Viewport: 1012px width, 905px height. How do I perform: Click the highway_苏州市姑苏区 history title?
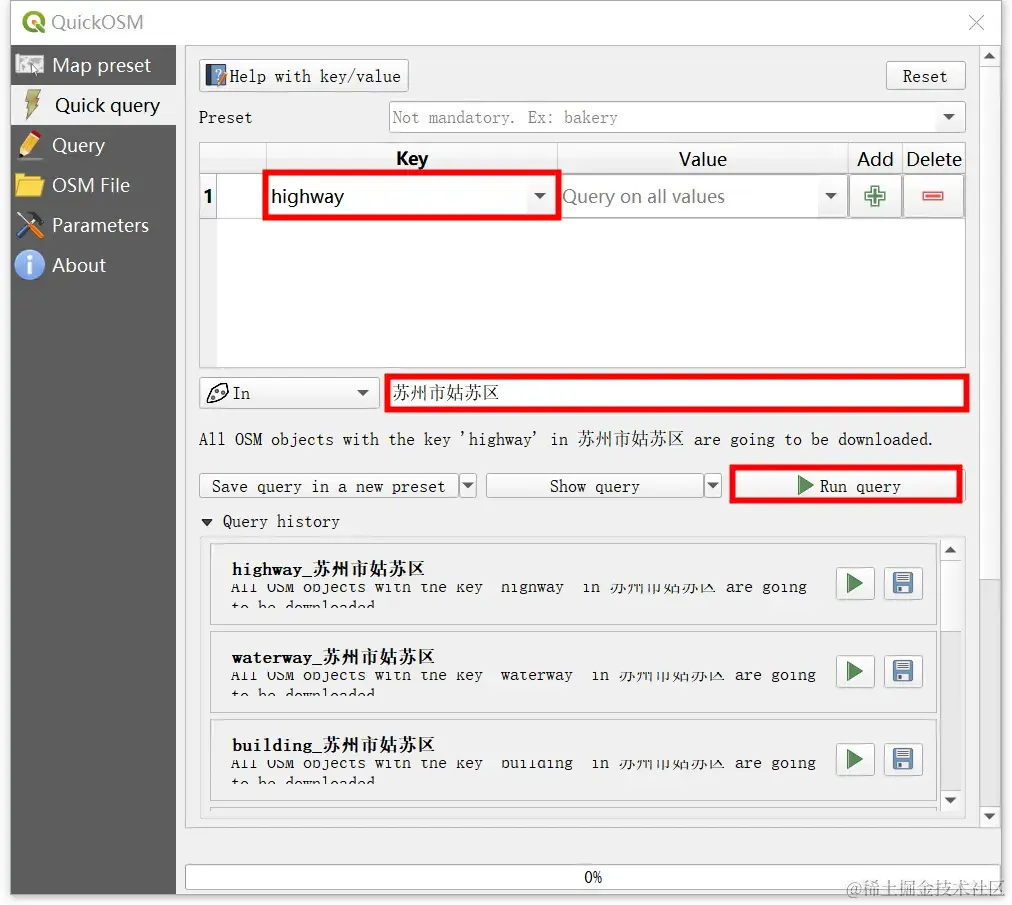pyautogui.click(x=328, y=569)
